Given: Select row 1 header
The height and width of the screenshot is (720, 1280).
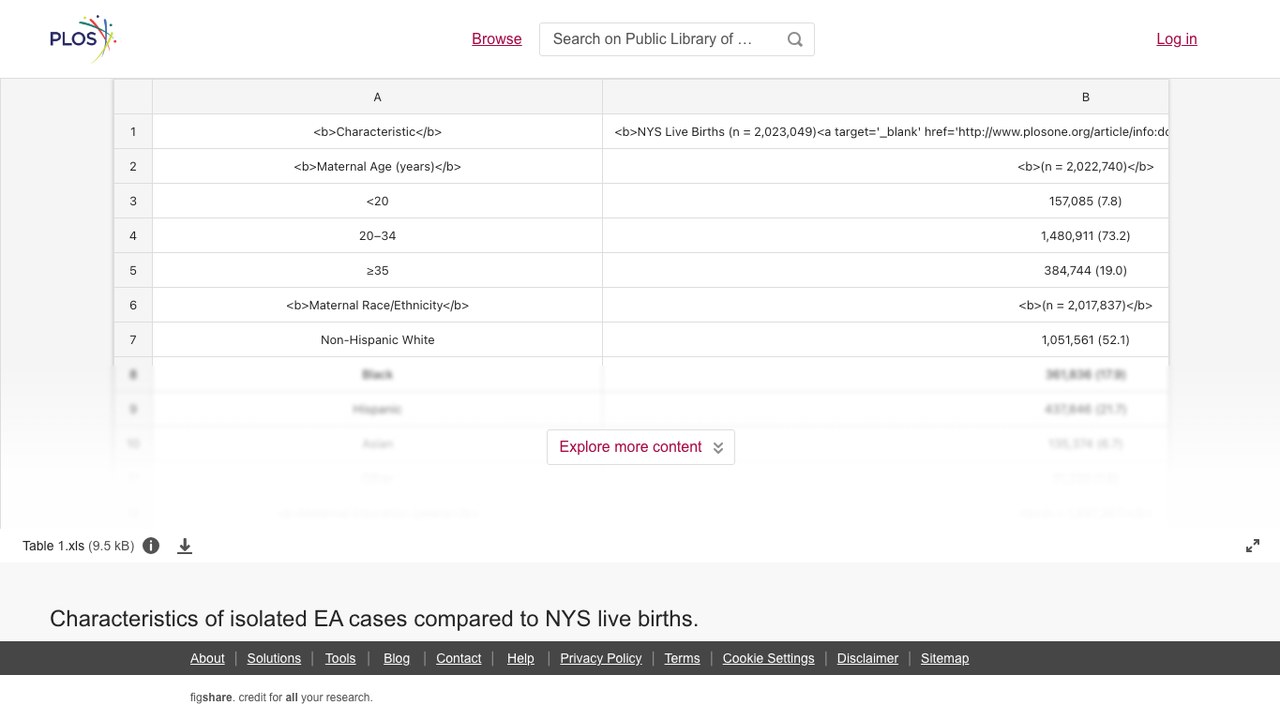Looking at the screenshot, I should pyautogui.click(x=133, y=132).
